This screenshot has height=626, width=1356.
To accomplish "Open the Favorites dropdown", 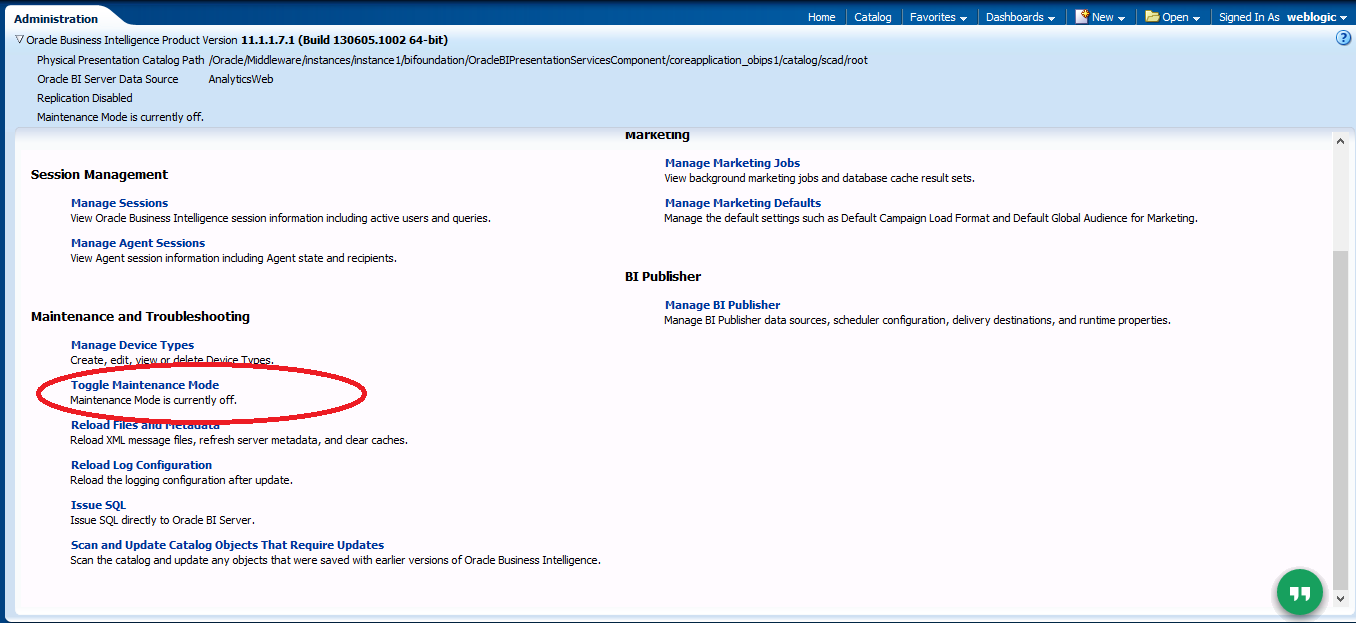I will click(938, 17).
